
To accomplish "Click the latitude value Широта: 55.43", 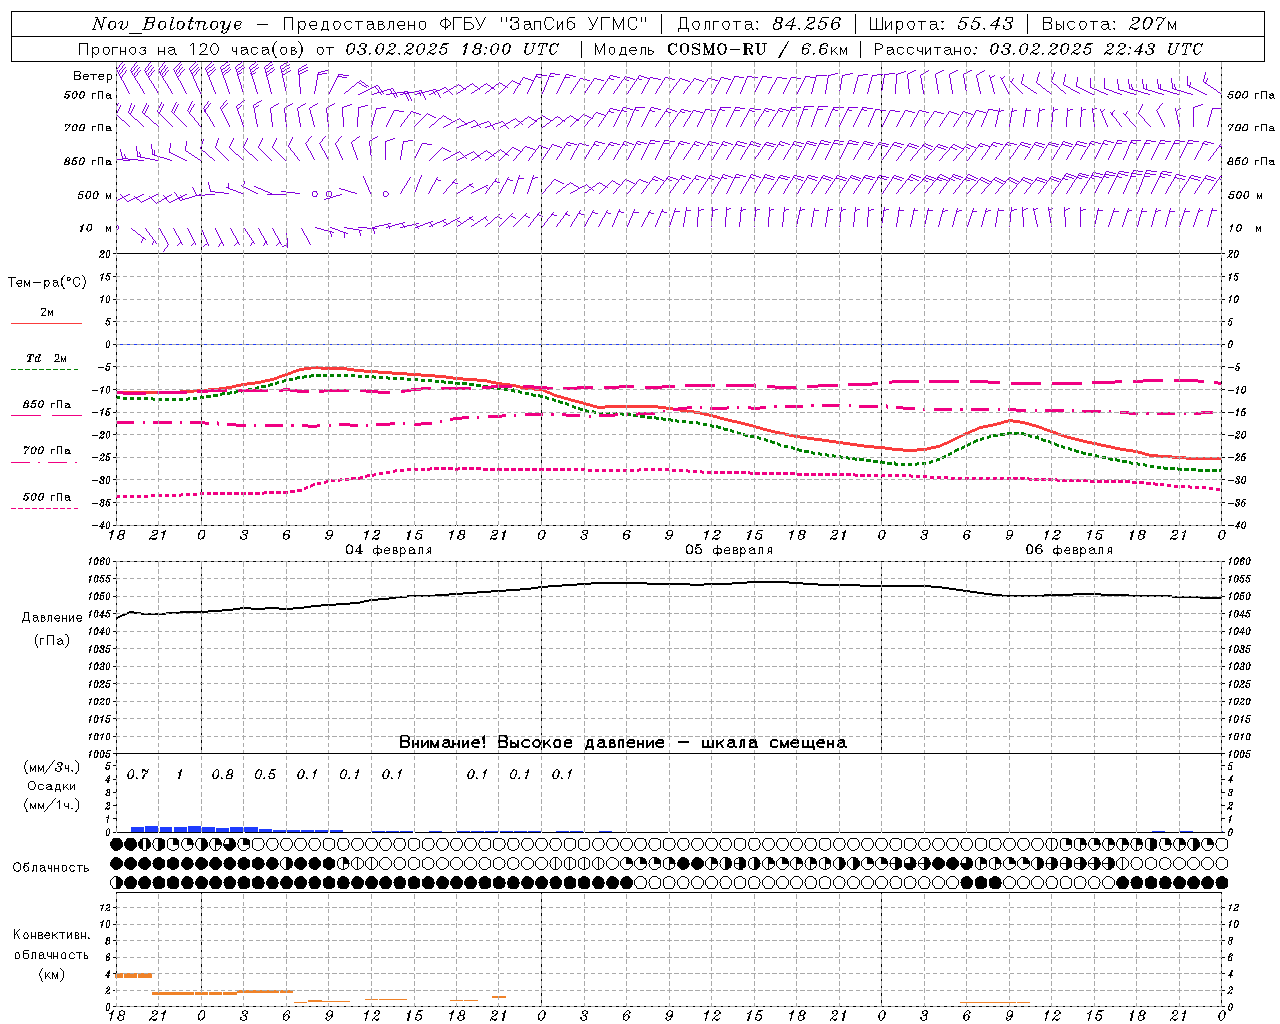I will (x=941, y=24).
